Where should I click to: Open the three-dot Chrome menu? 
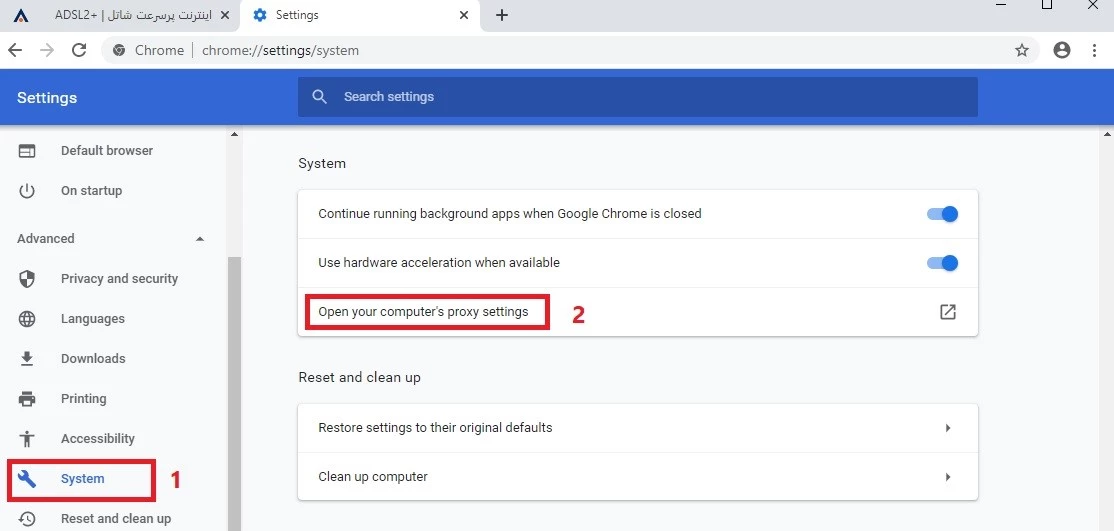tap(1094, 50)
